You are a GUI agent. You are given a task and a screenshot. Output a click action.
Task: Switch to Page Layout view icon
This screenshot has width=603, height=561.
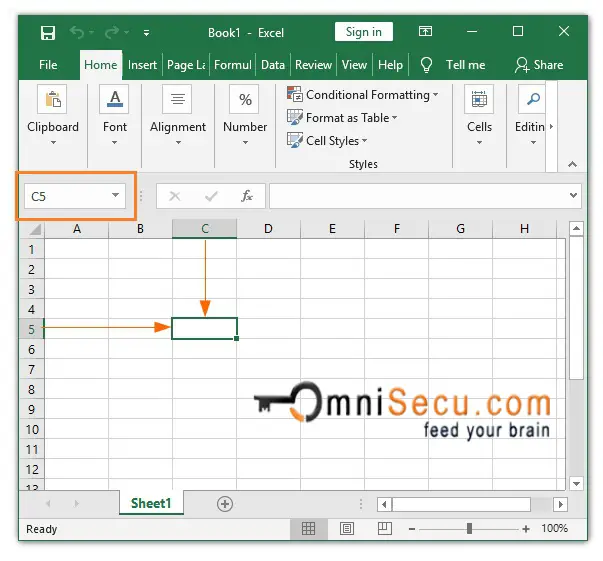click(347, 529)
